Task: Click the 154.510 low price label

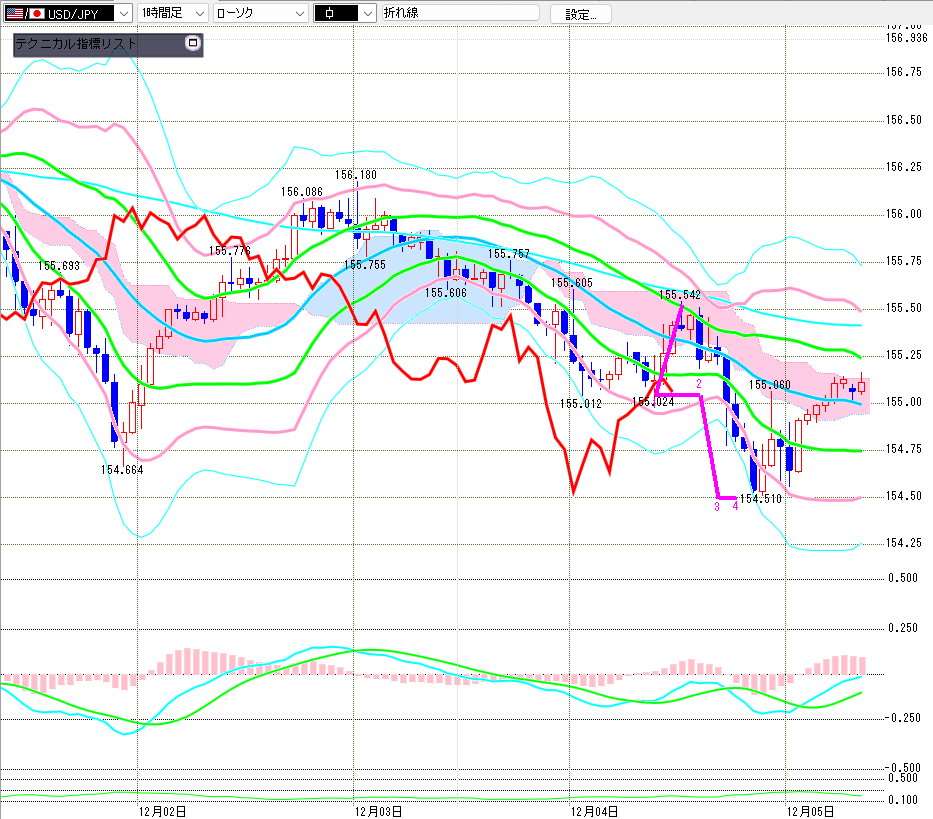Action: pyautogui.click(x=760, y=498)
